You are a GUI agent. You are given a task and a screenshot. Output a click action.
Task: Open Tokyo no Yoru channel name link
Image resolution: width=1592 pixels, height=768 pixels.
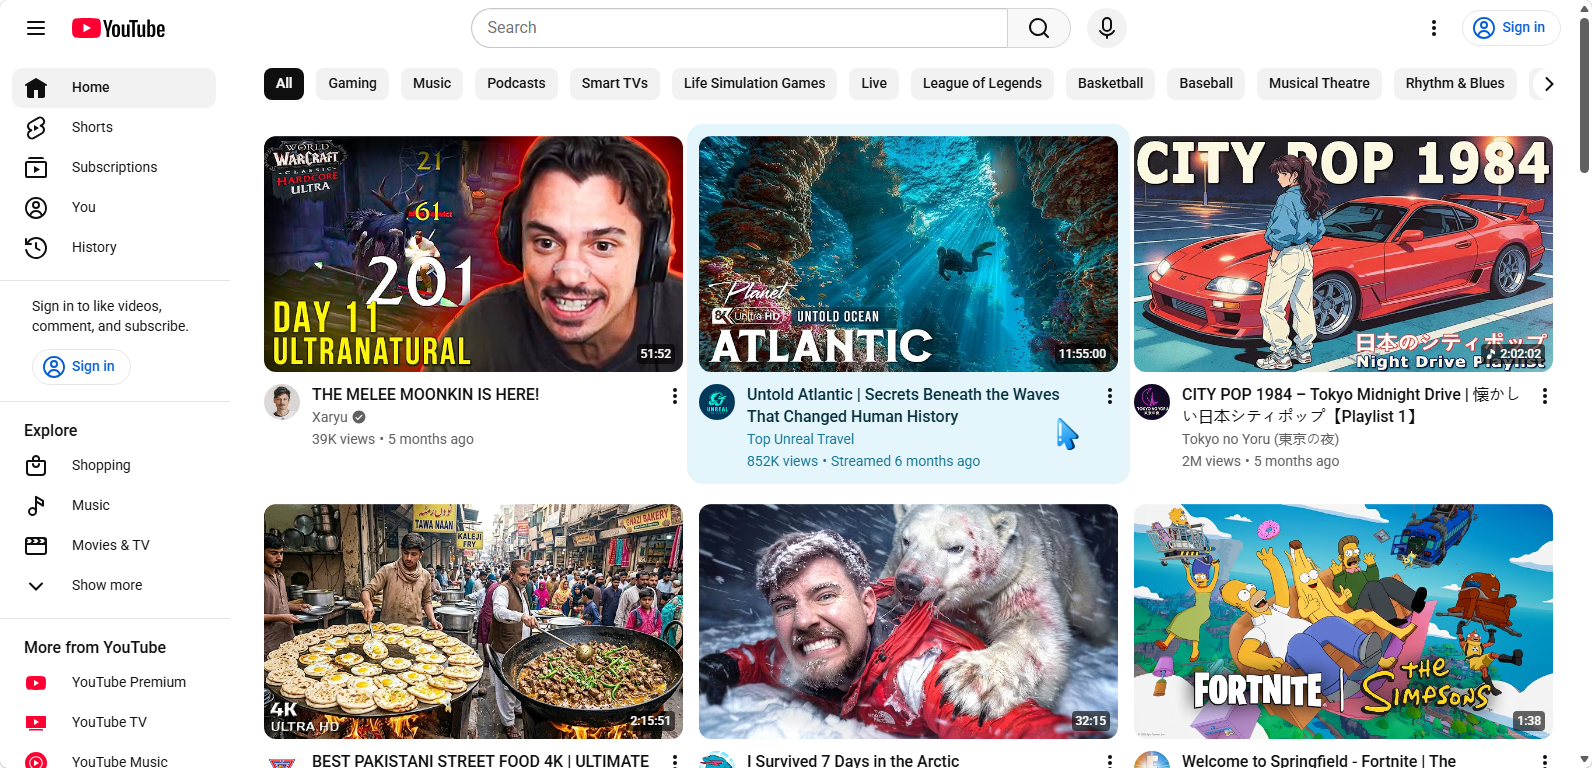(x=1260, y=439)
